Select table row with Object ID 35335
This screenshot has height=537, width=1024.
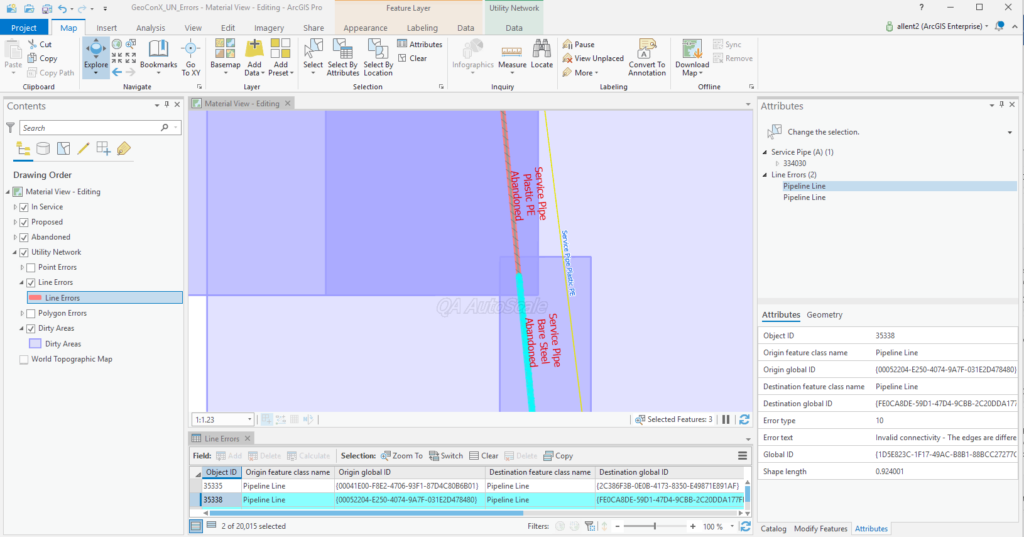click(470, 486)
